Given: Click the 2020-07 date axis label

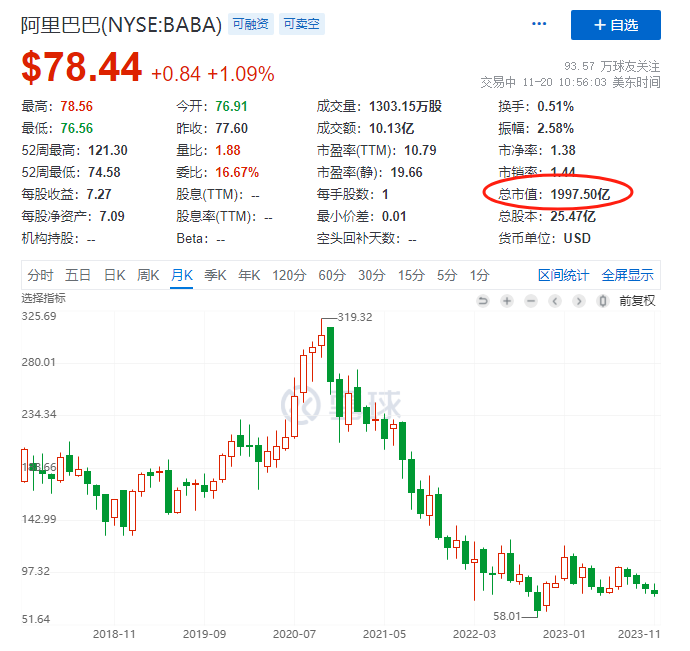Looking at the screenshot, I should pyautogui.click(x=294, y=634).
